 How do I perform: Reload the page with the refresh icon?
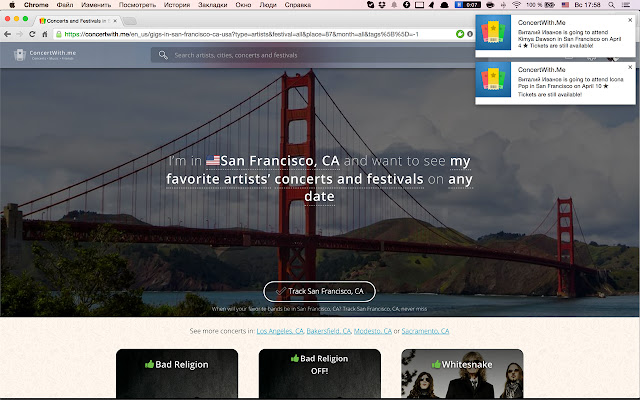(32, 34)
